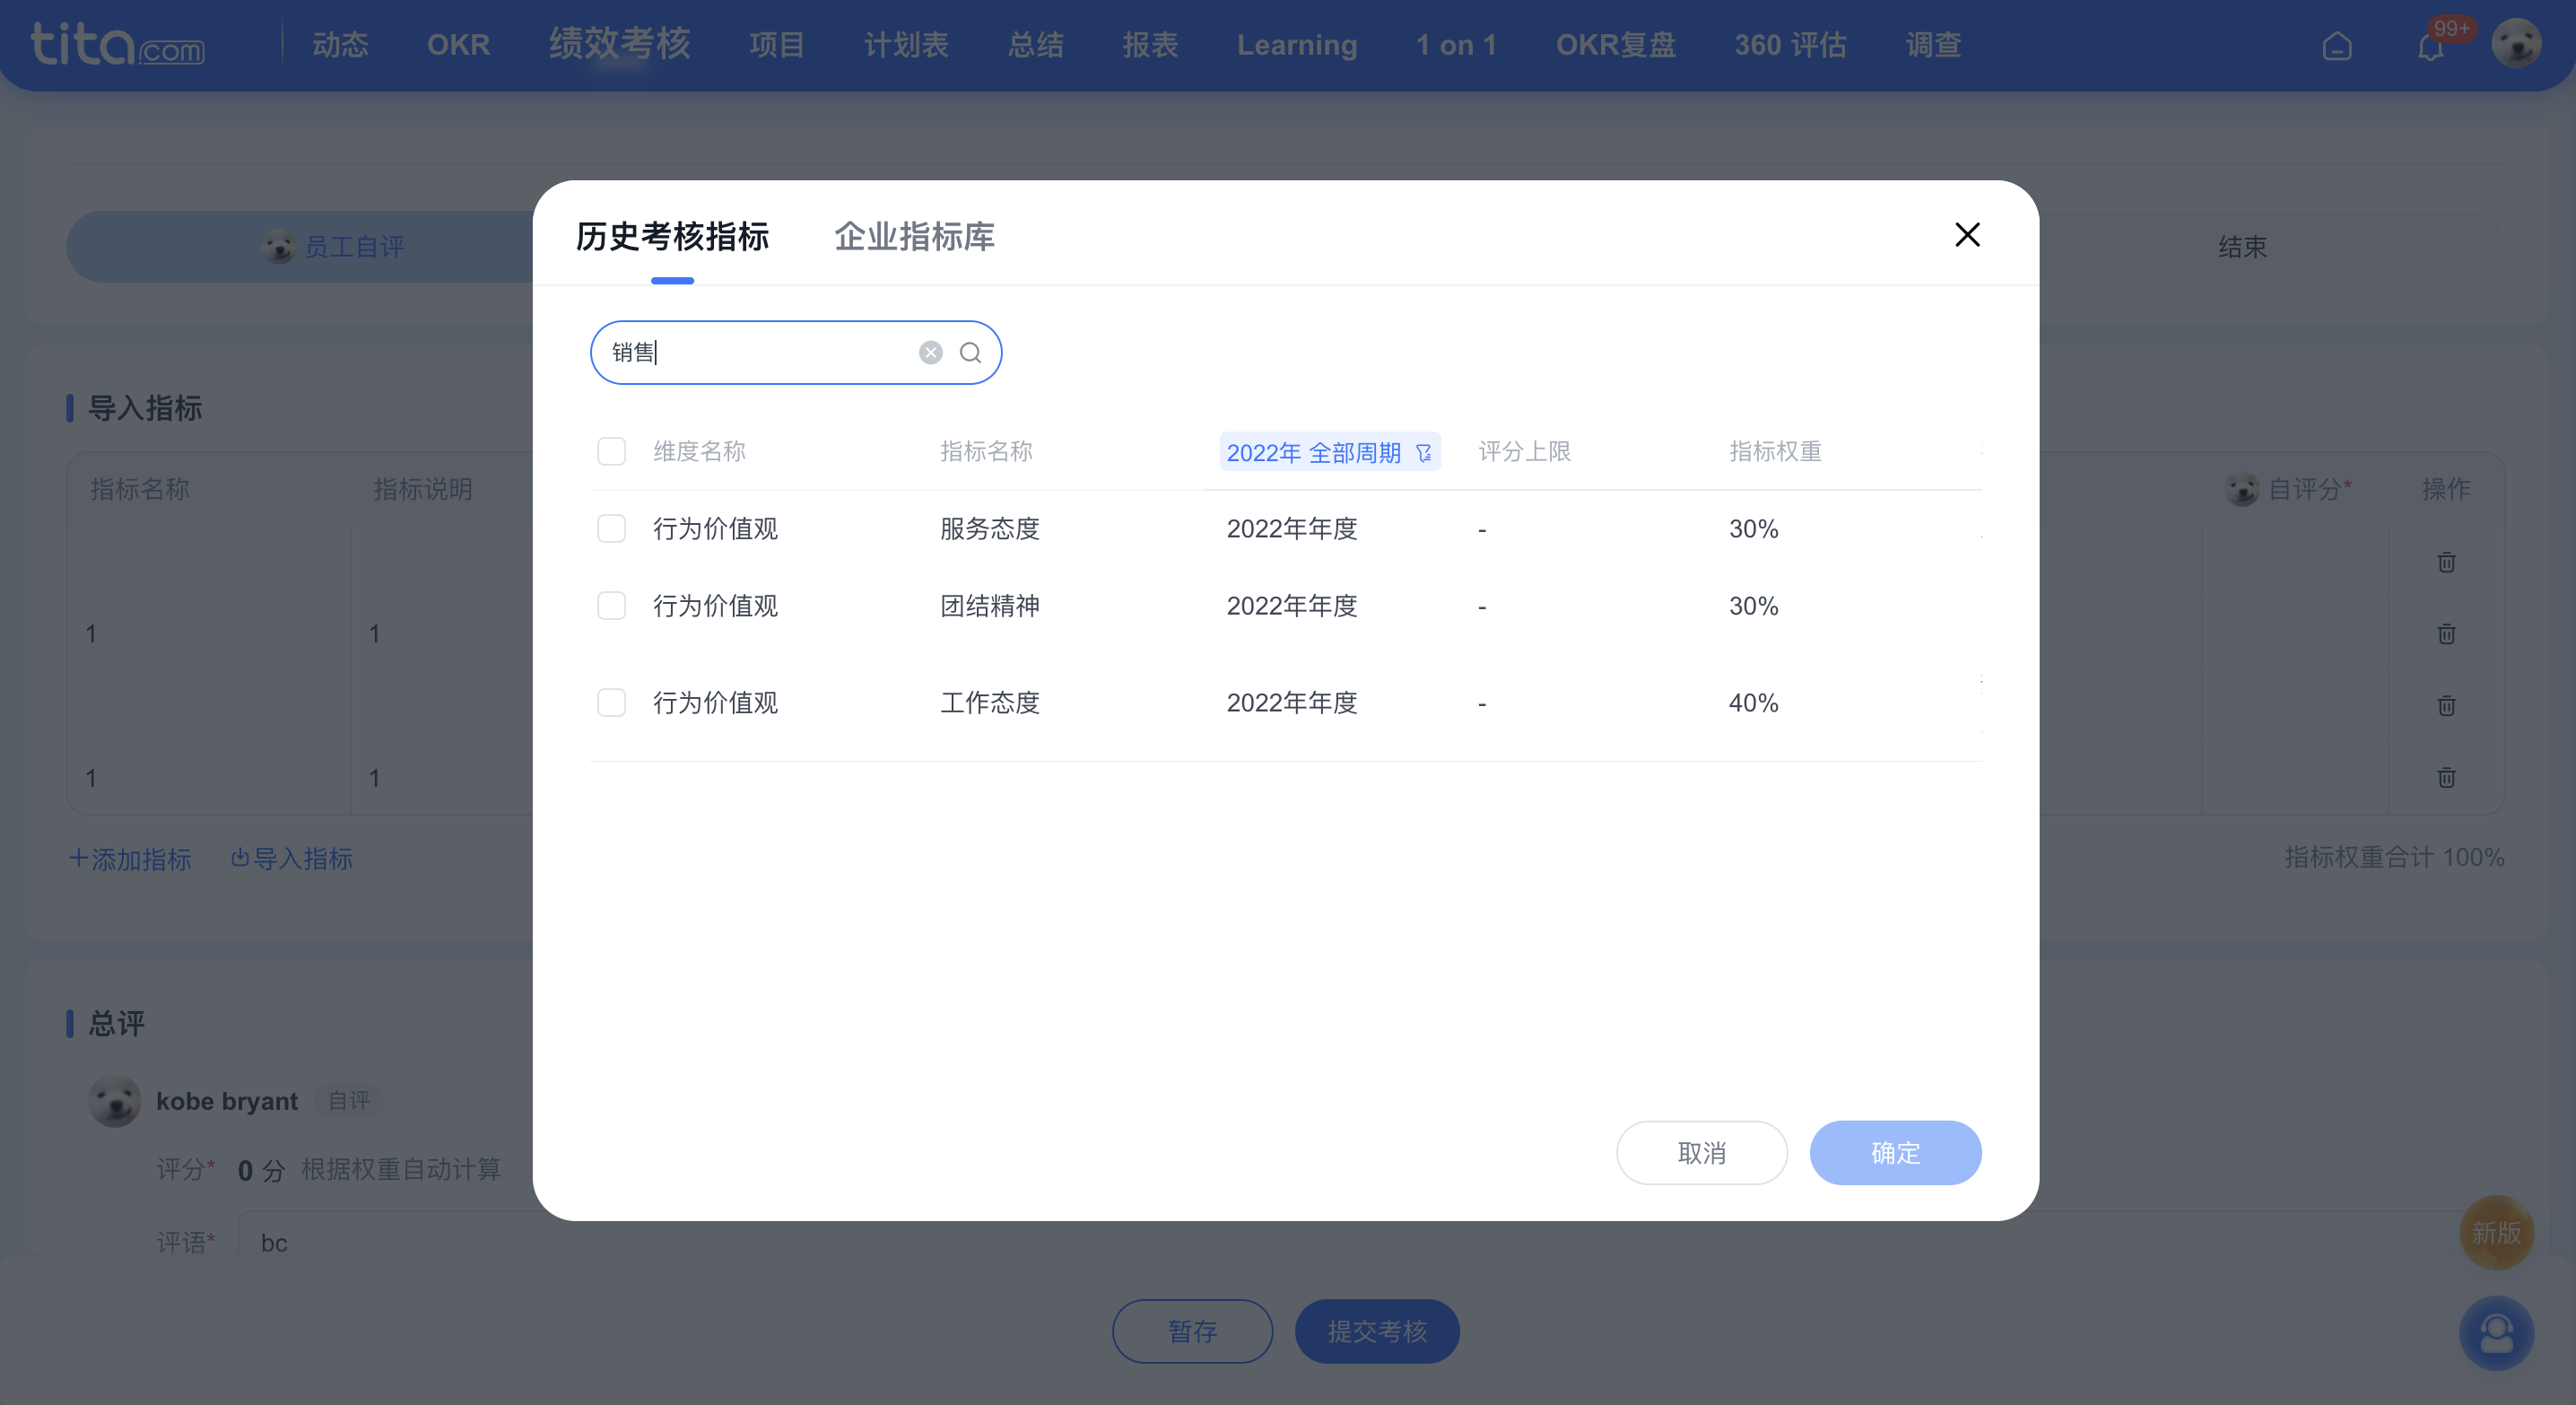
Task: Switch to 历史考核指标 tab
Action: pos(672,237)
